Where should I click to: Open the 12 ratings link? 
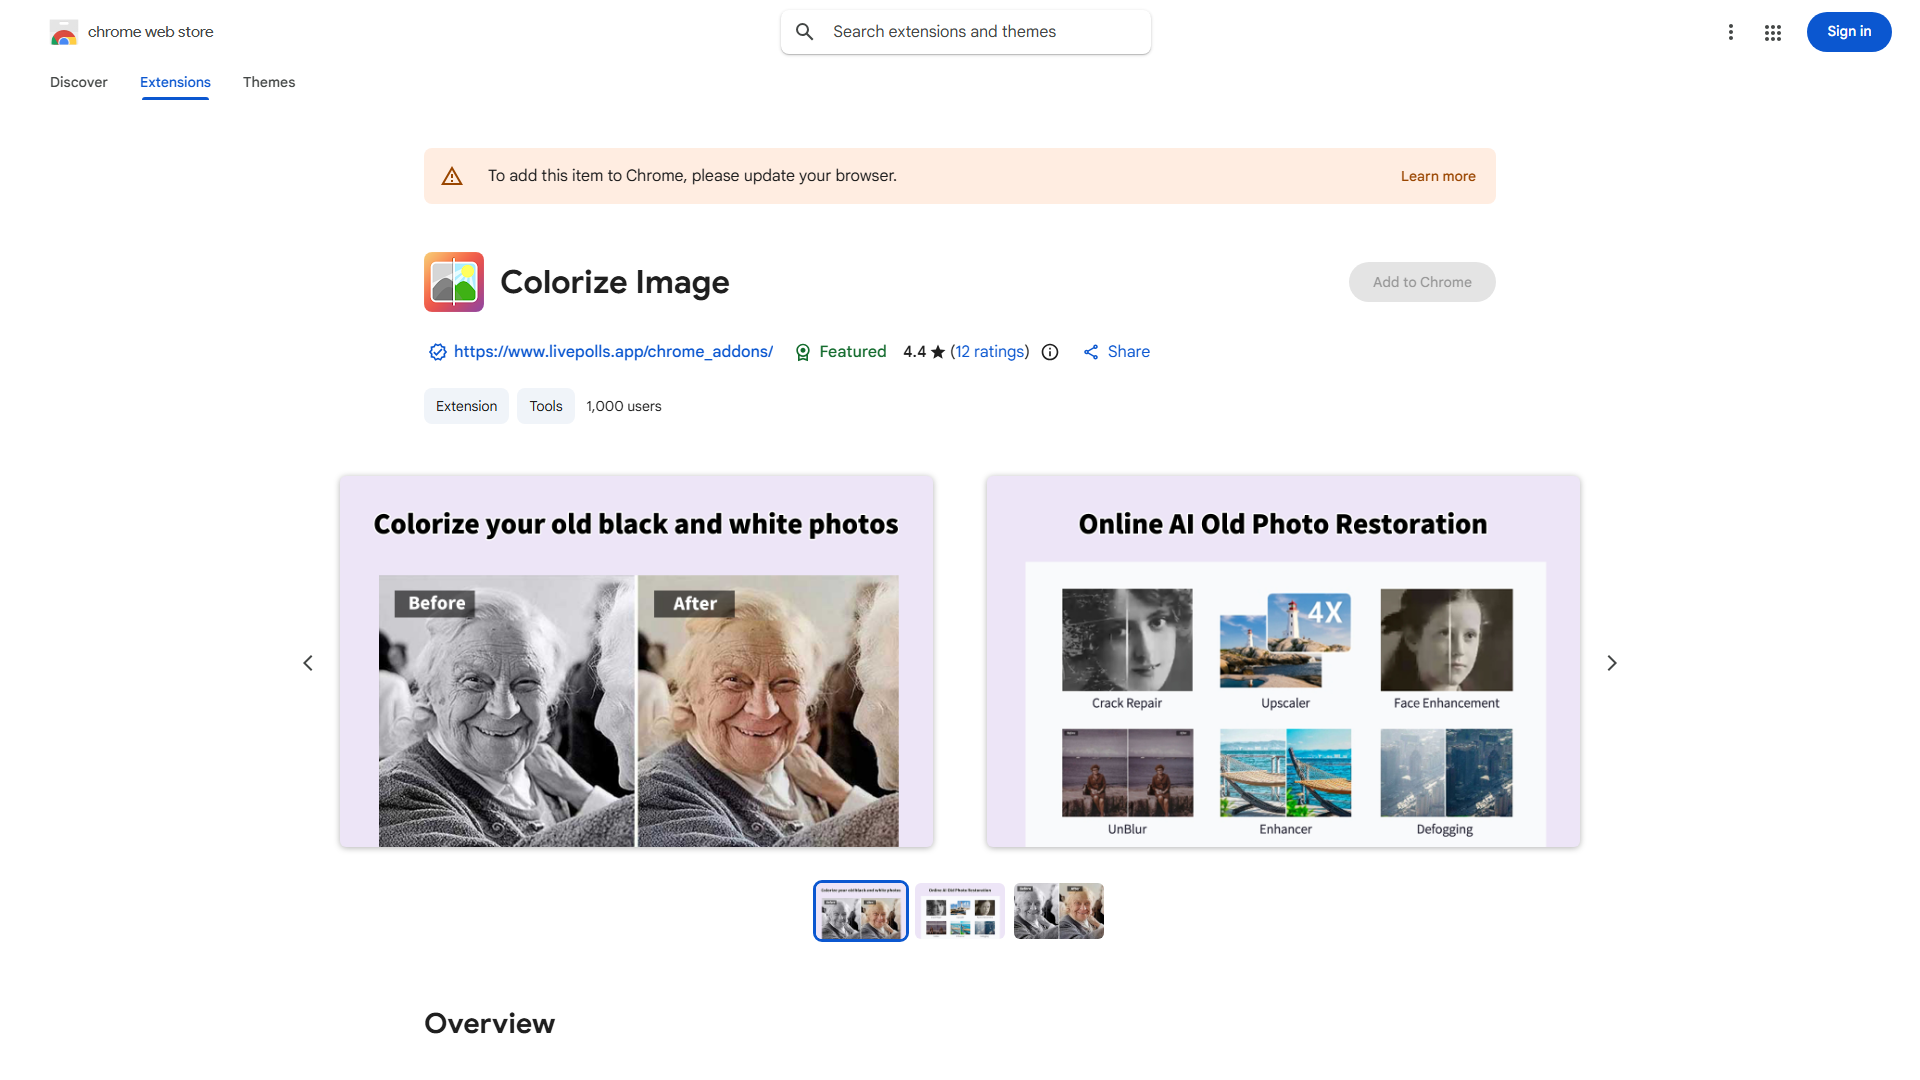coord(990,351)
